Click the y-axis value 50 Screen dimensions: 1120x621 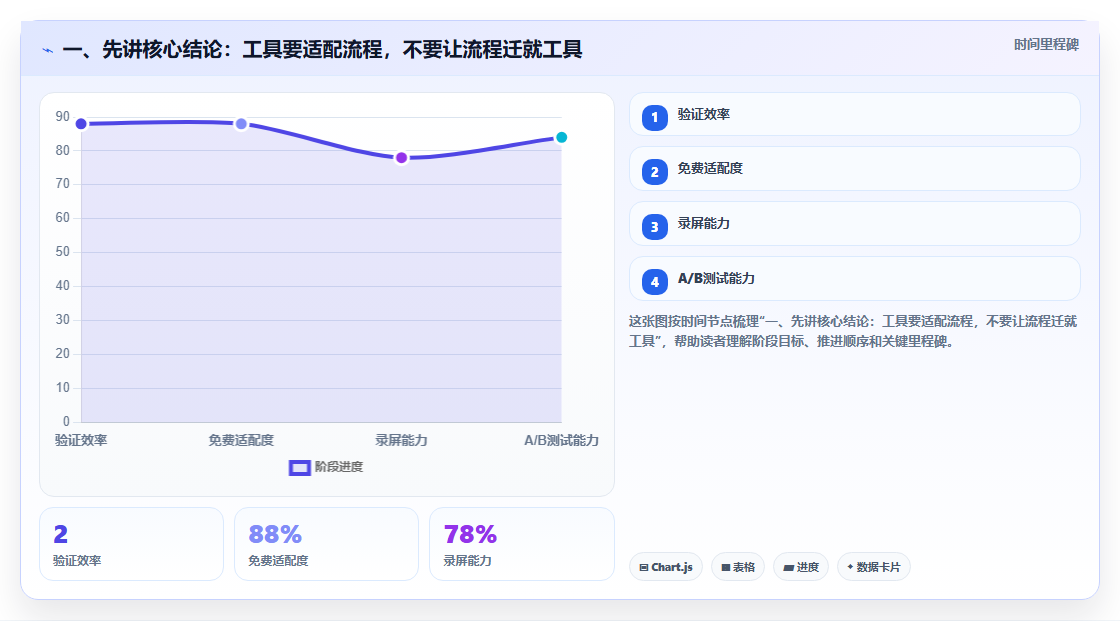[63, 252]
